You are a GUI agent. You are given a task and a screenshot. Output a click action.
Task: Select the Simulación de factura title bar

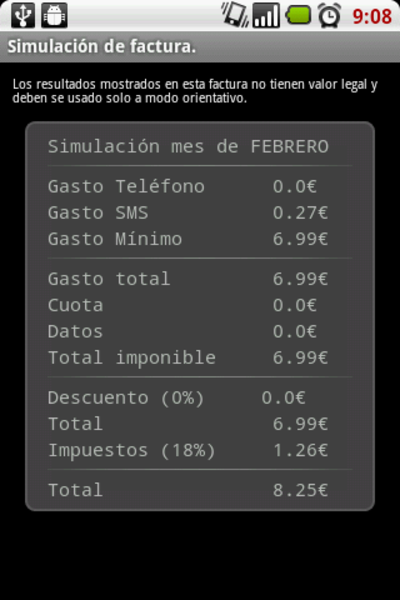tap(200, 47)
